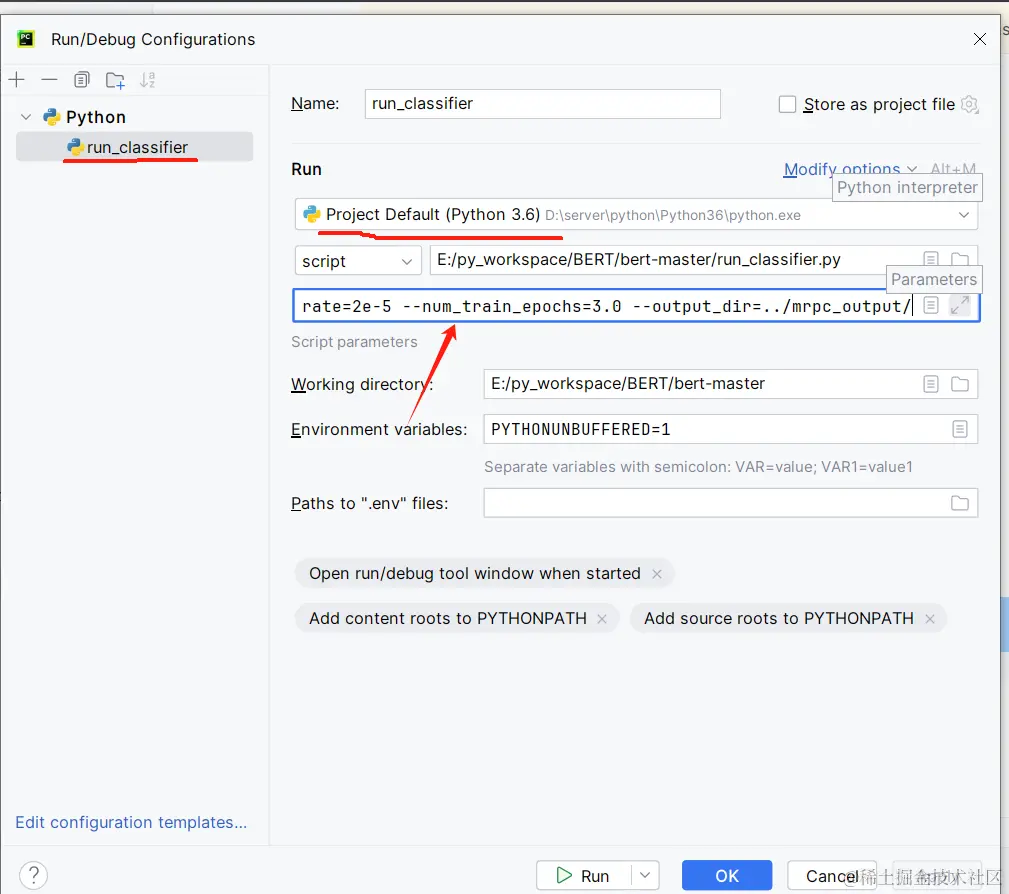Screen dimensions: 1009x894
Task: Insert macros in Working directory field
Action: pos(930,384)
